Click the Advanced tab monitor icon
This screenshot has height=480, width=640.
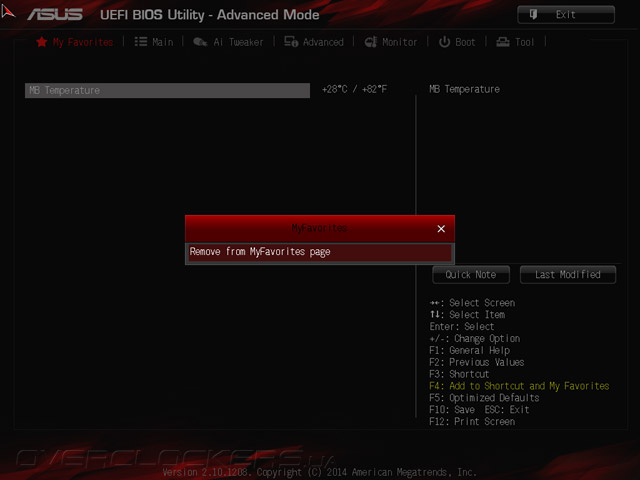(291, 42)
